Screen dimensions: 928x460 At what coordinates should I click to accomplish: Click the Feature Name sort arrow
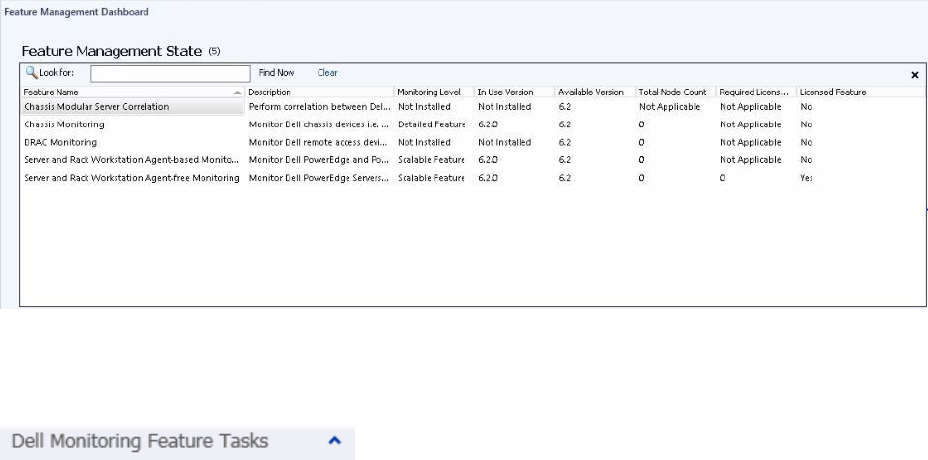[237, 93]
